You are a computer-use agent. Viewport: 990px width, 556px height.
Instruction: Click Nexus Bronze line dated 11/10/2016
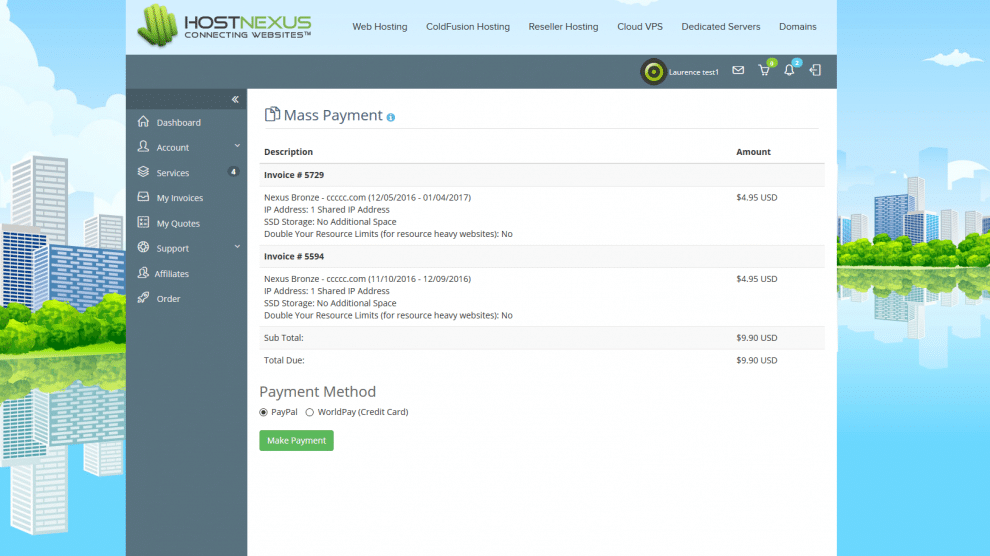pos(367,279)
